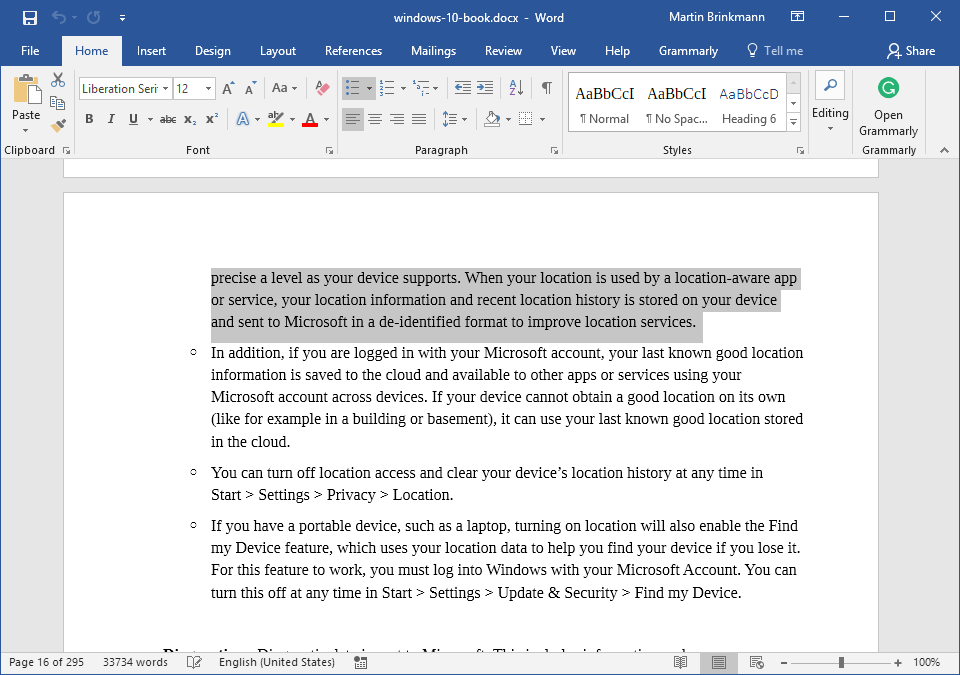Sort the text with the A-Z icon

tap(516, 88)
